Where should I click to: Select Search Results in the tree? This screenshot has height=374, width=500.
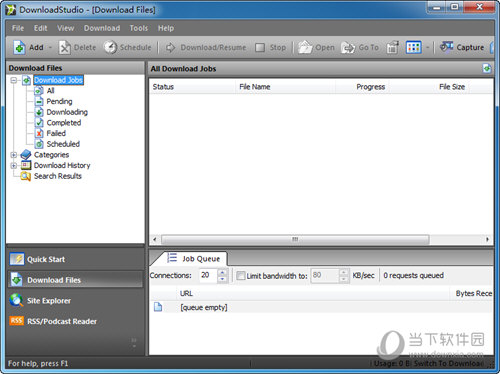pos(58,176)
